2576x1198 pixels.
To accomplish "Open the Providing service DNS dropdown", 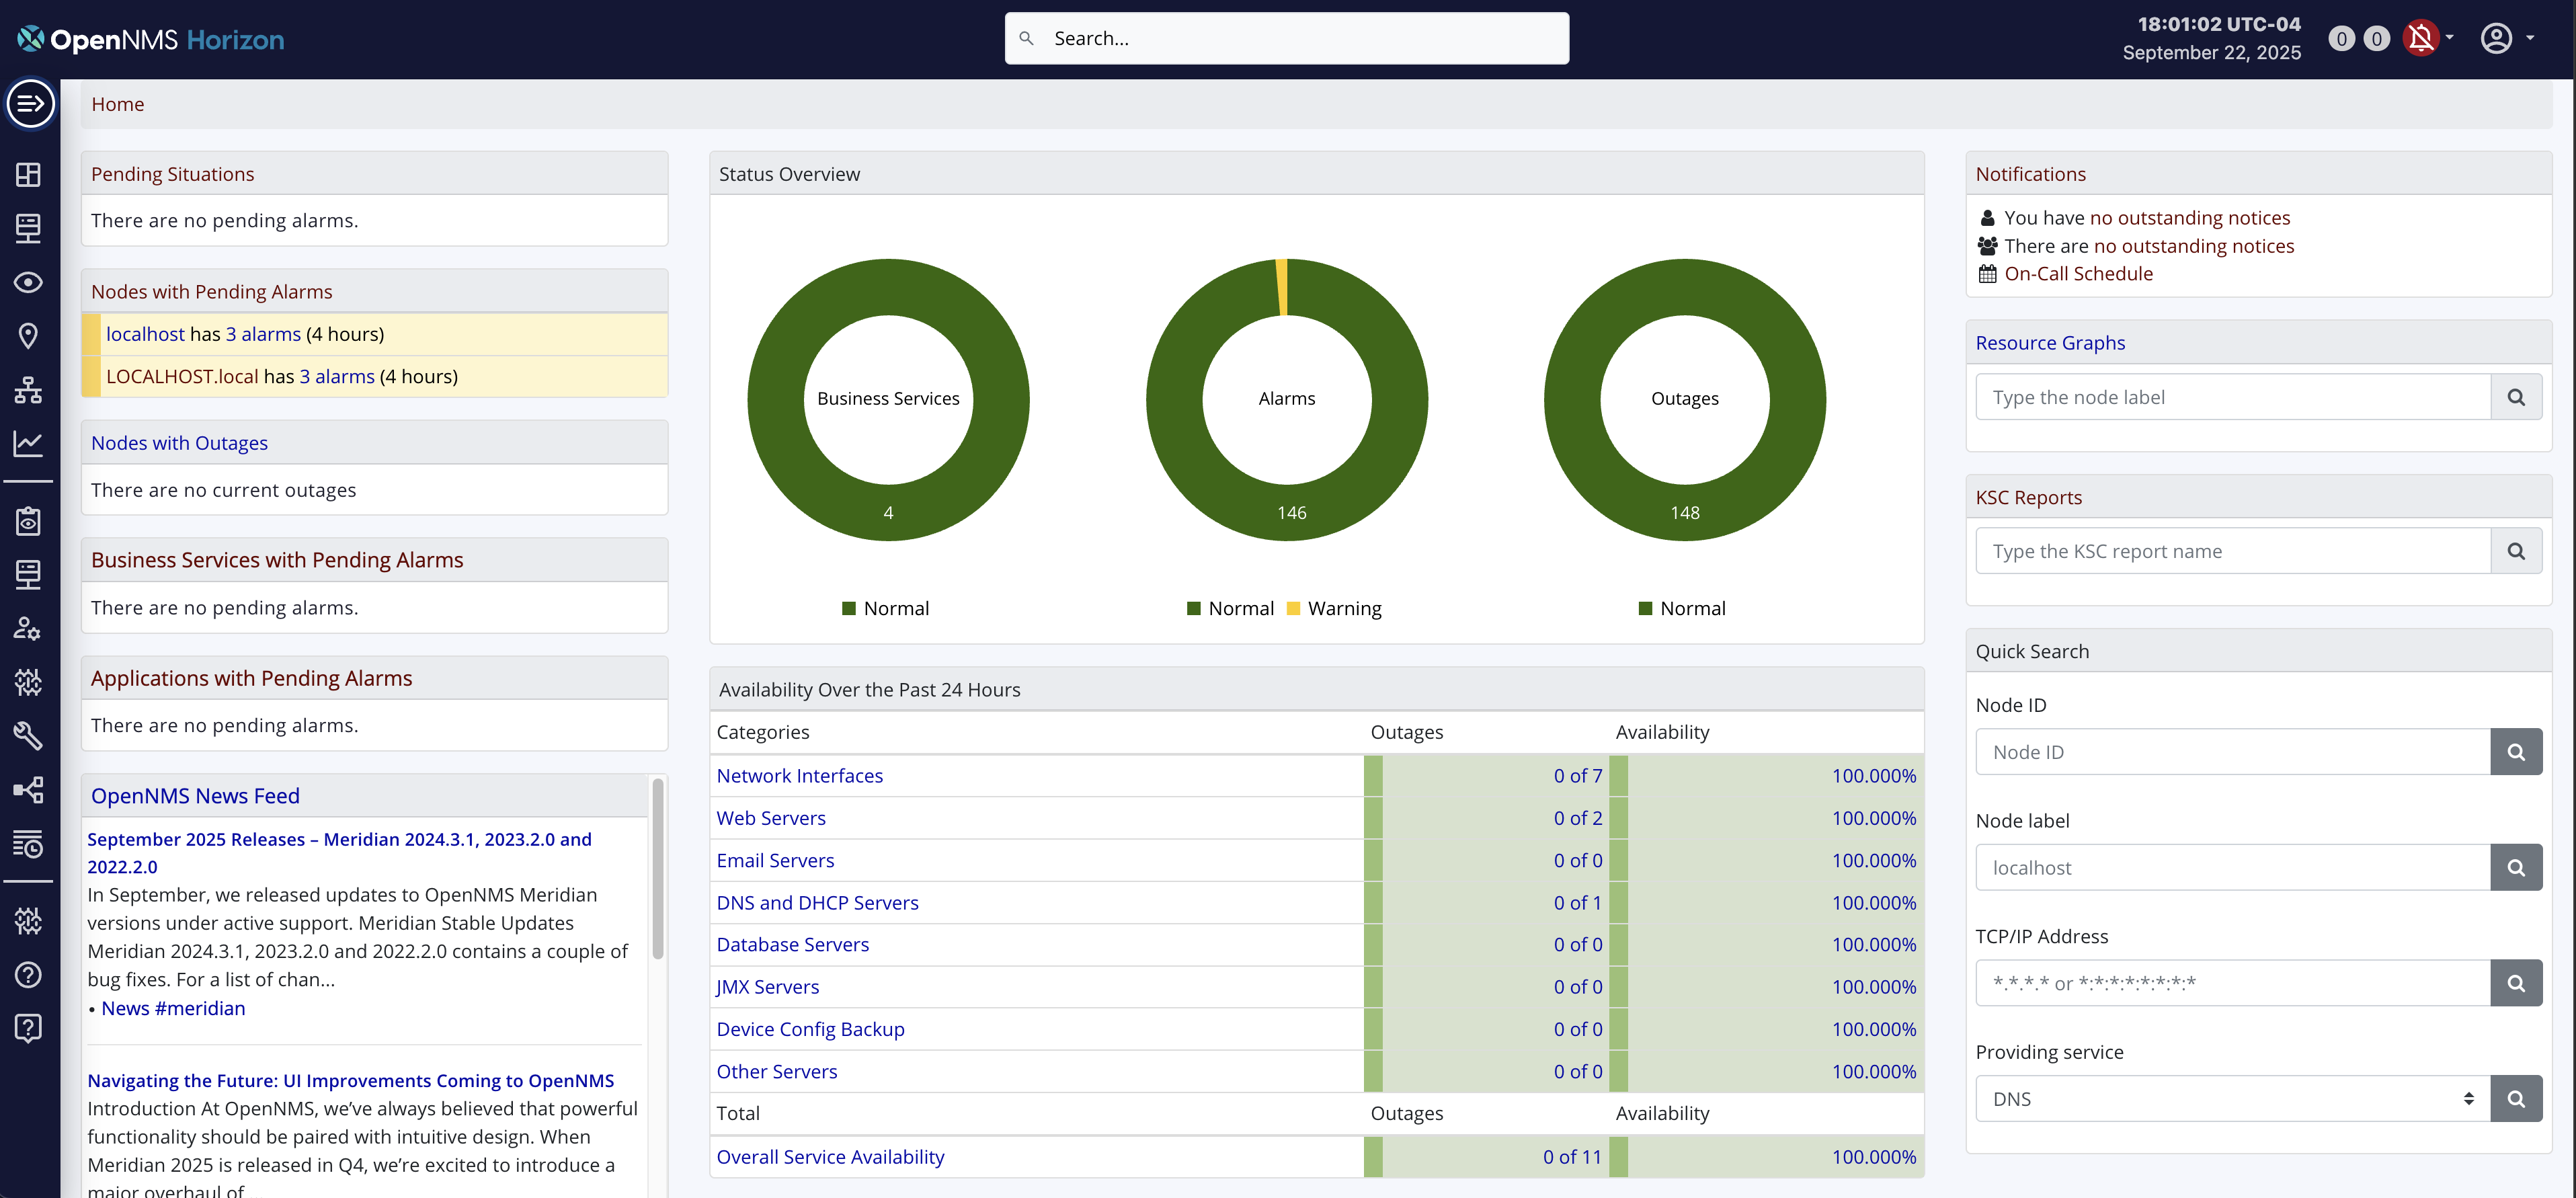I will [x=2230, y=1098].
